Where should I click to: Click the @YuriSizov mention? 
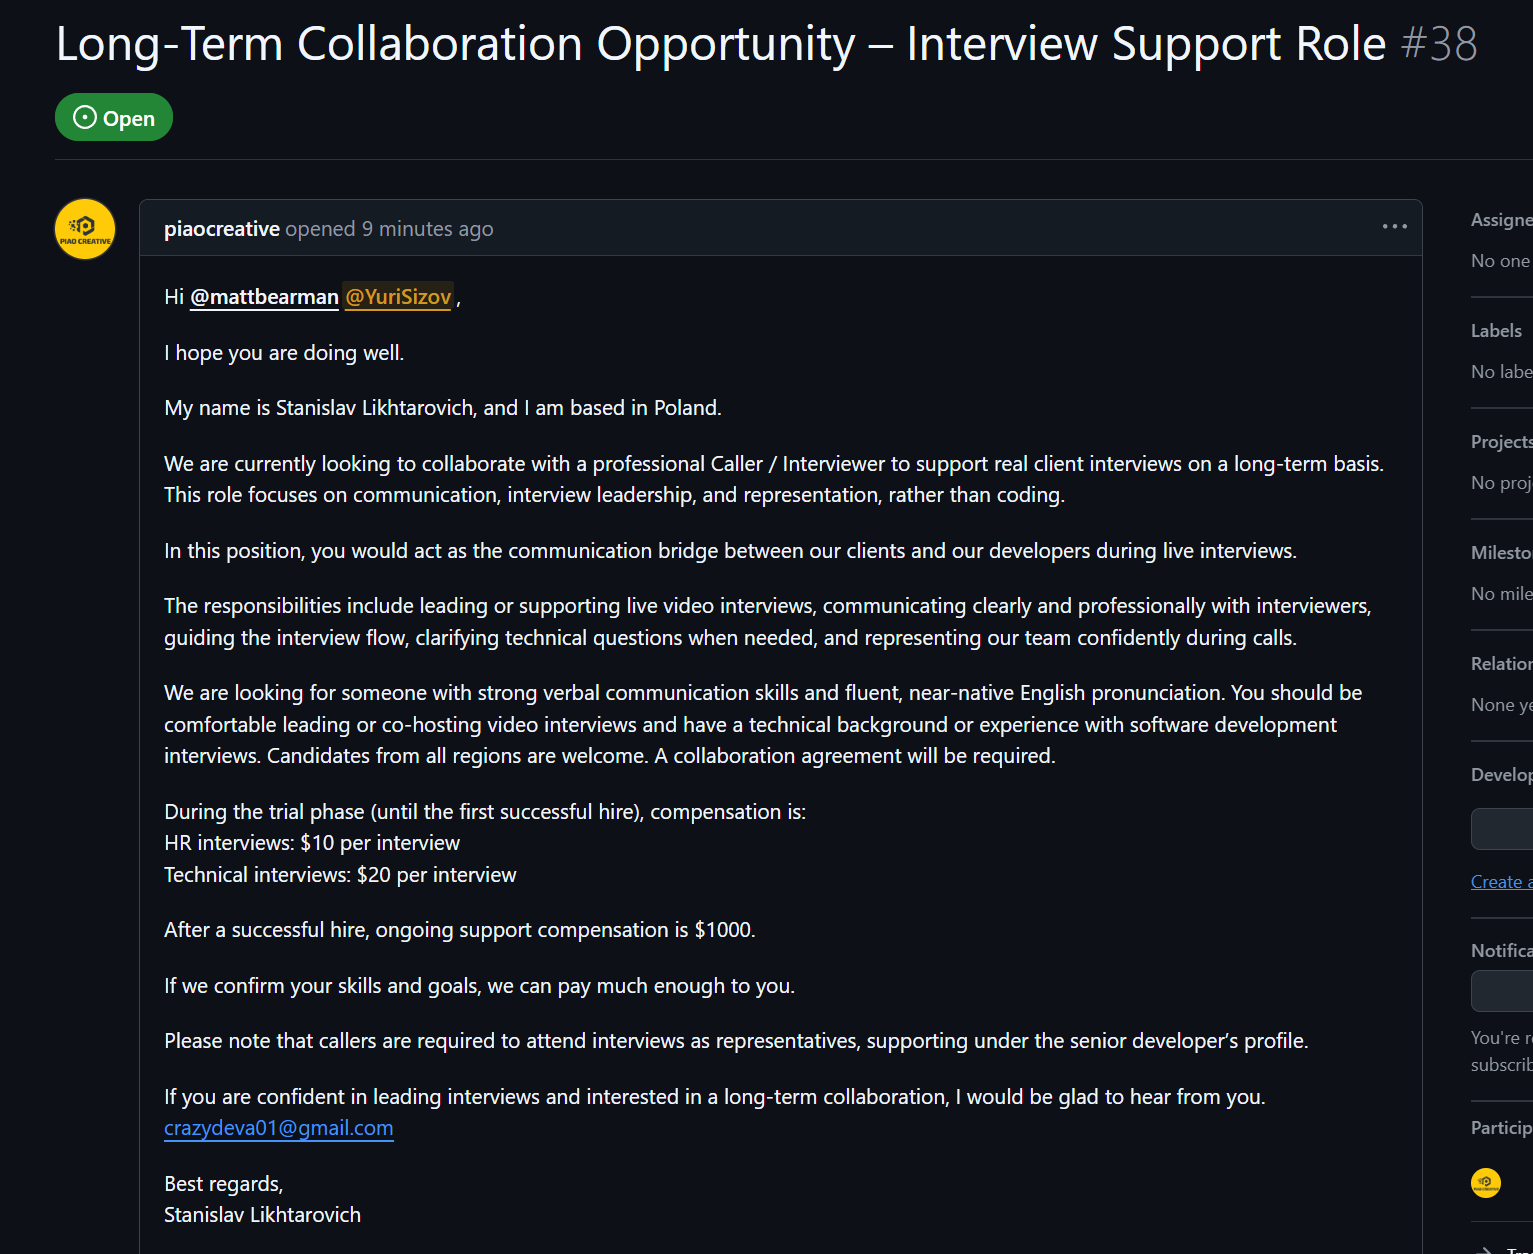pos(398,297)
